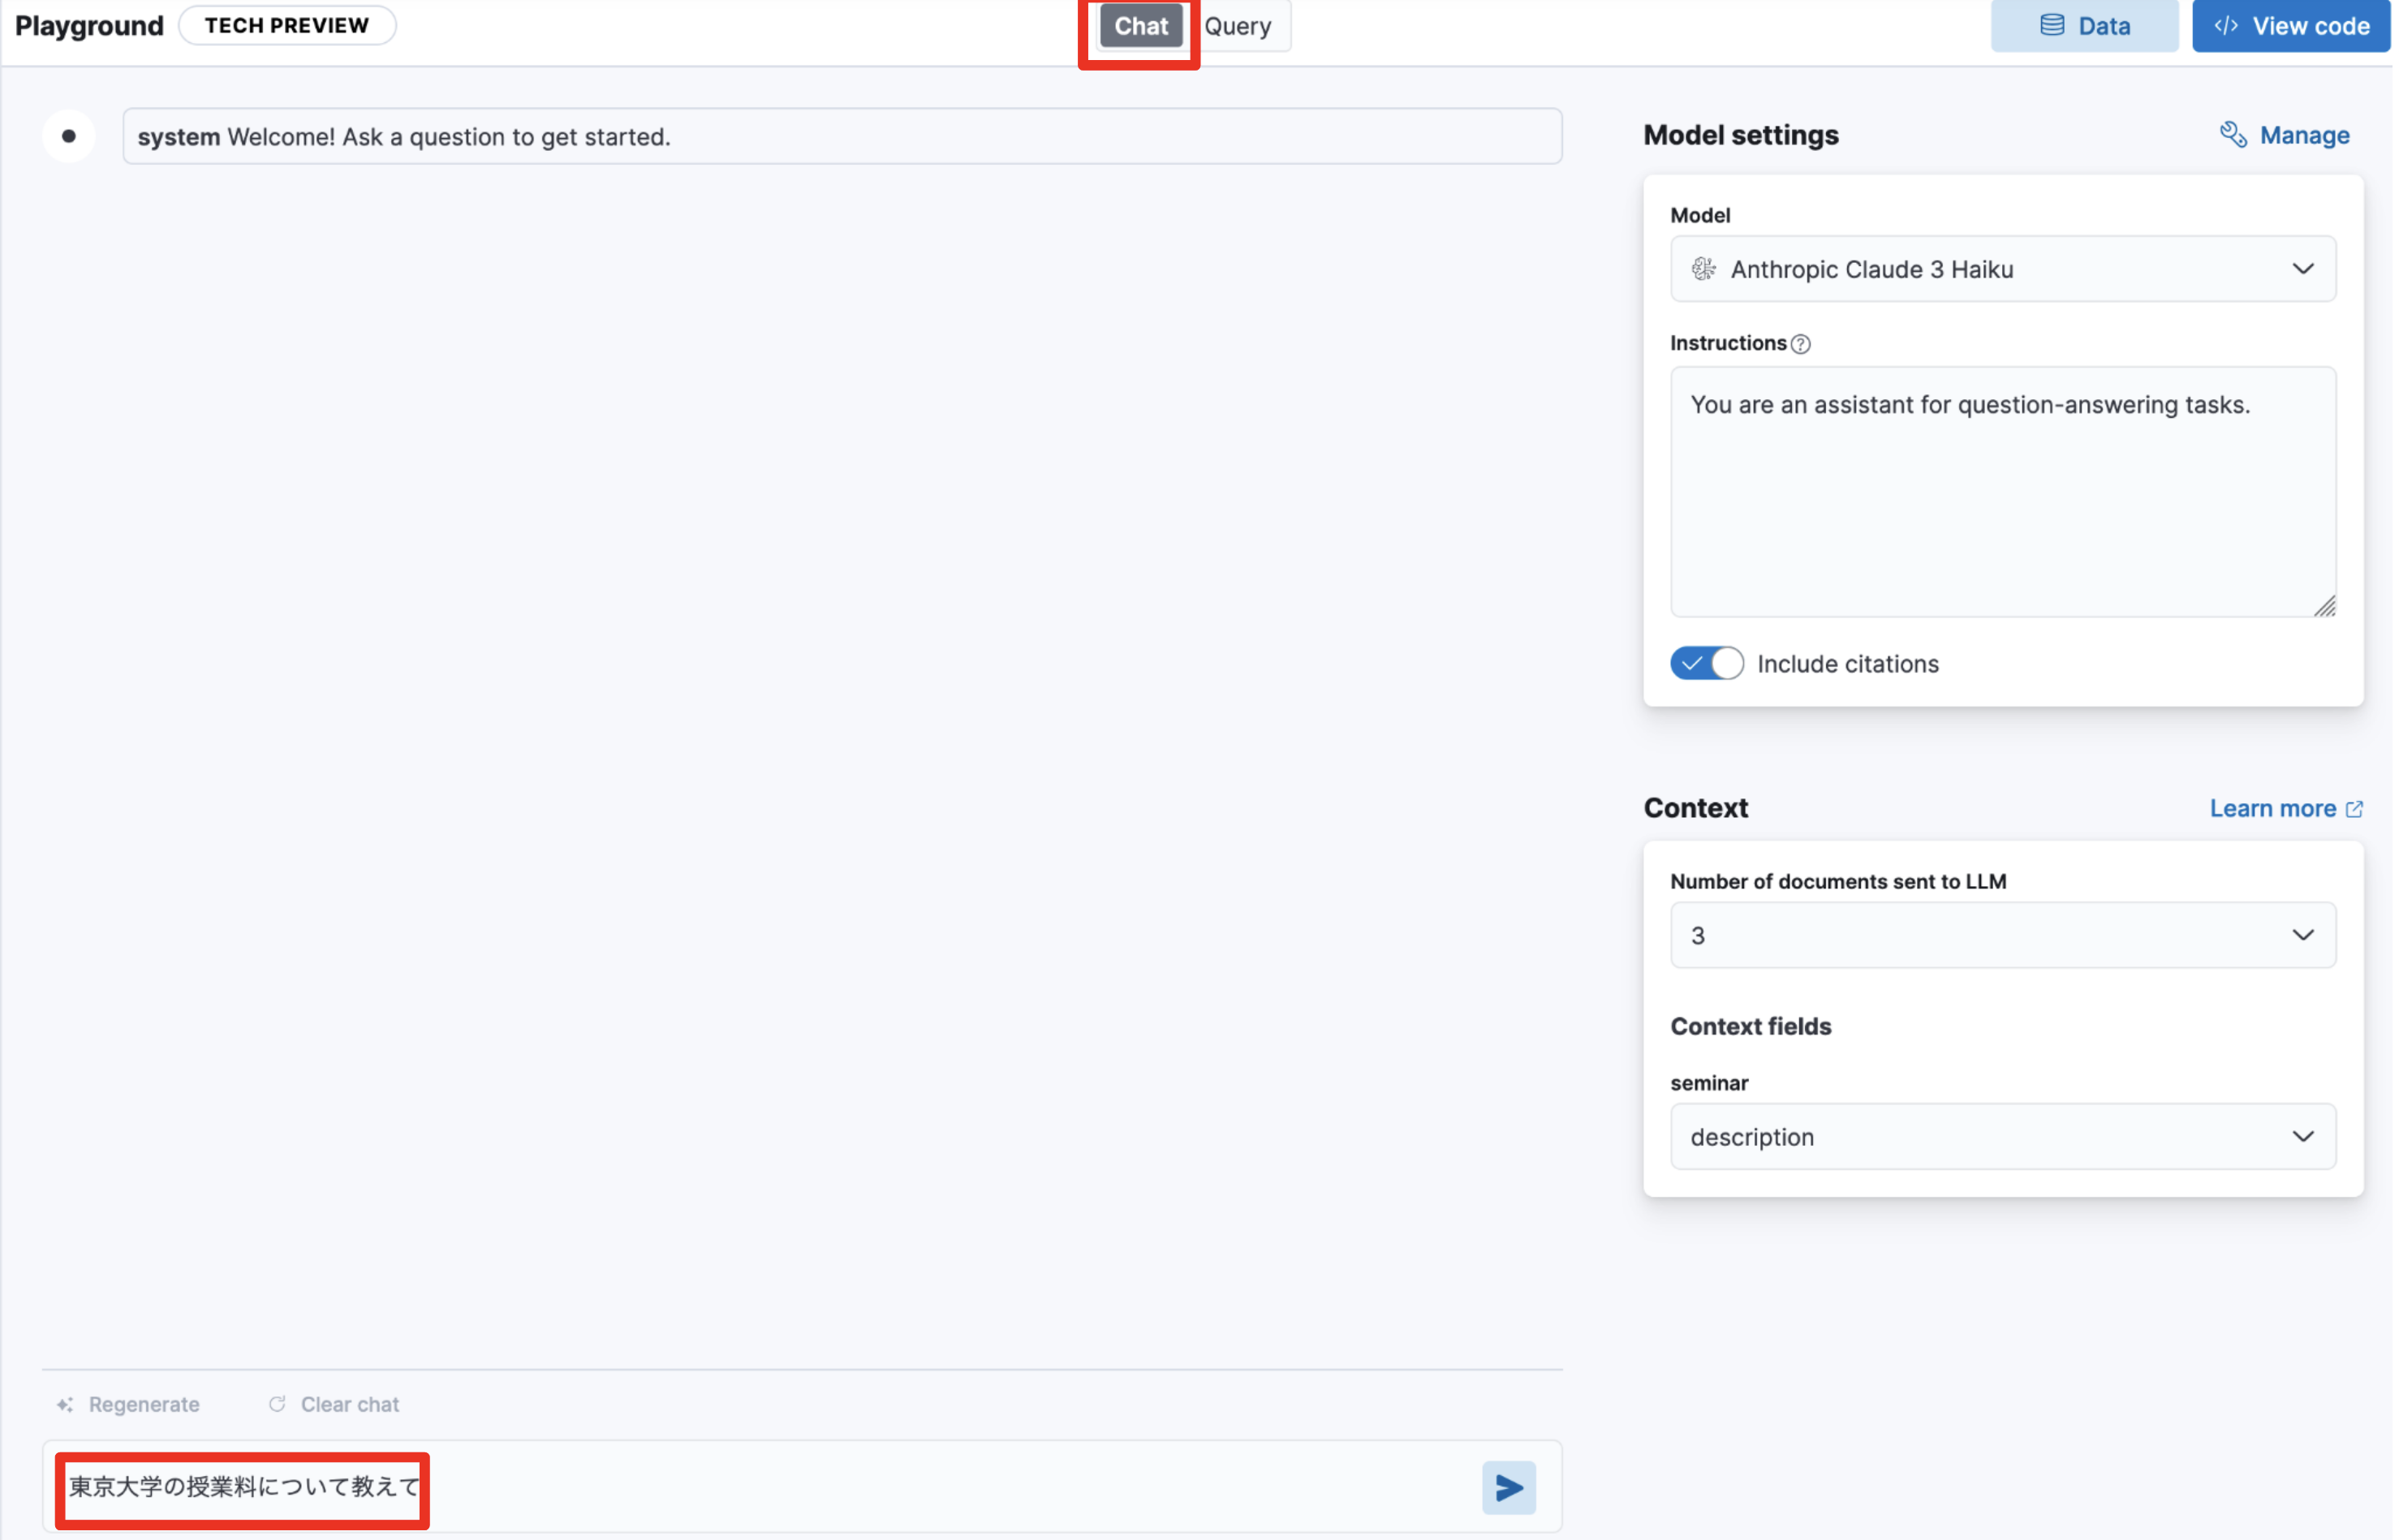Click the Regenerate sparkle icon

(x=66, y=1407)
